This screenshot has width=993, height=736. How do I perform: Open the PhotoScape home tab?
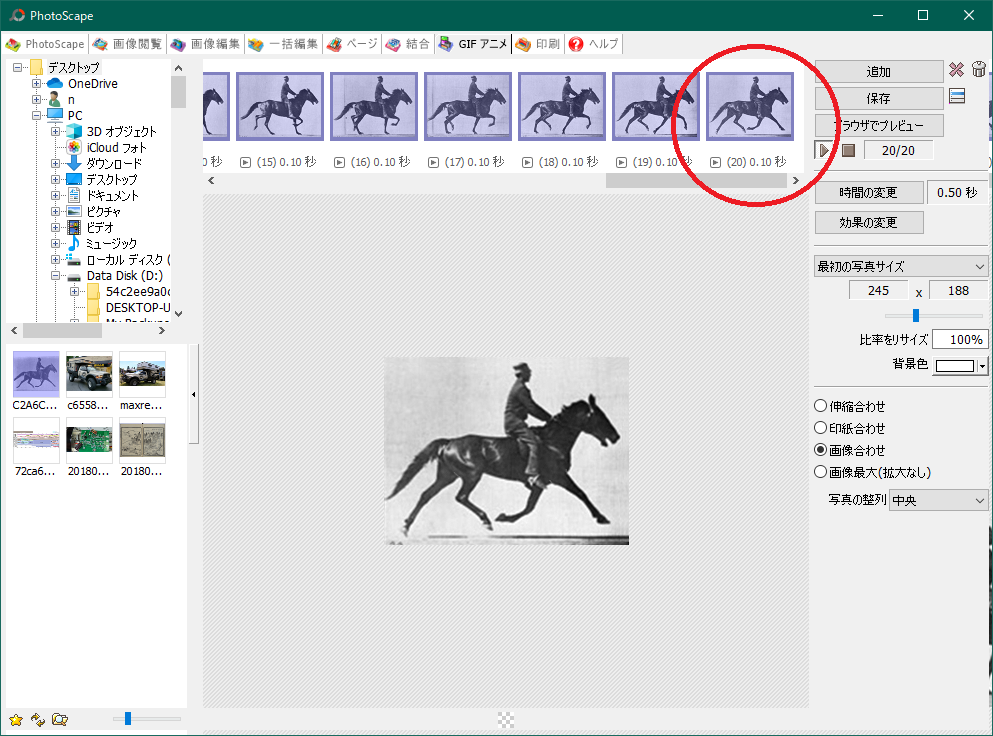[45, 44]
